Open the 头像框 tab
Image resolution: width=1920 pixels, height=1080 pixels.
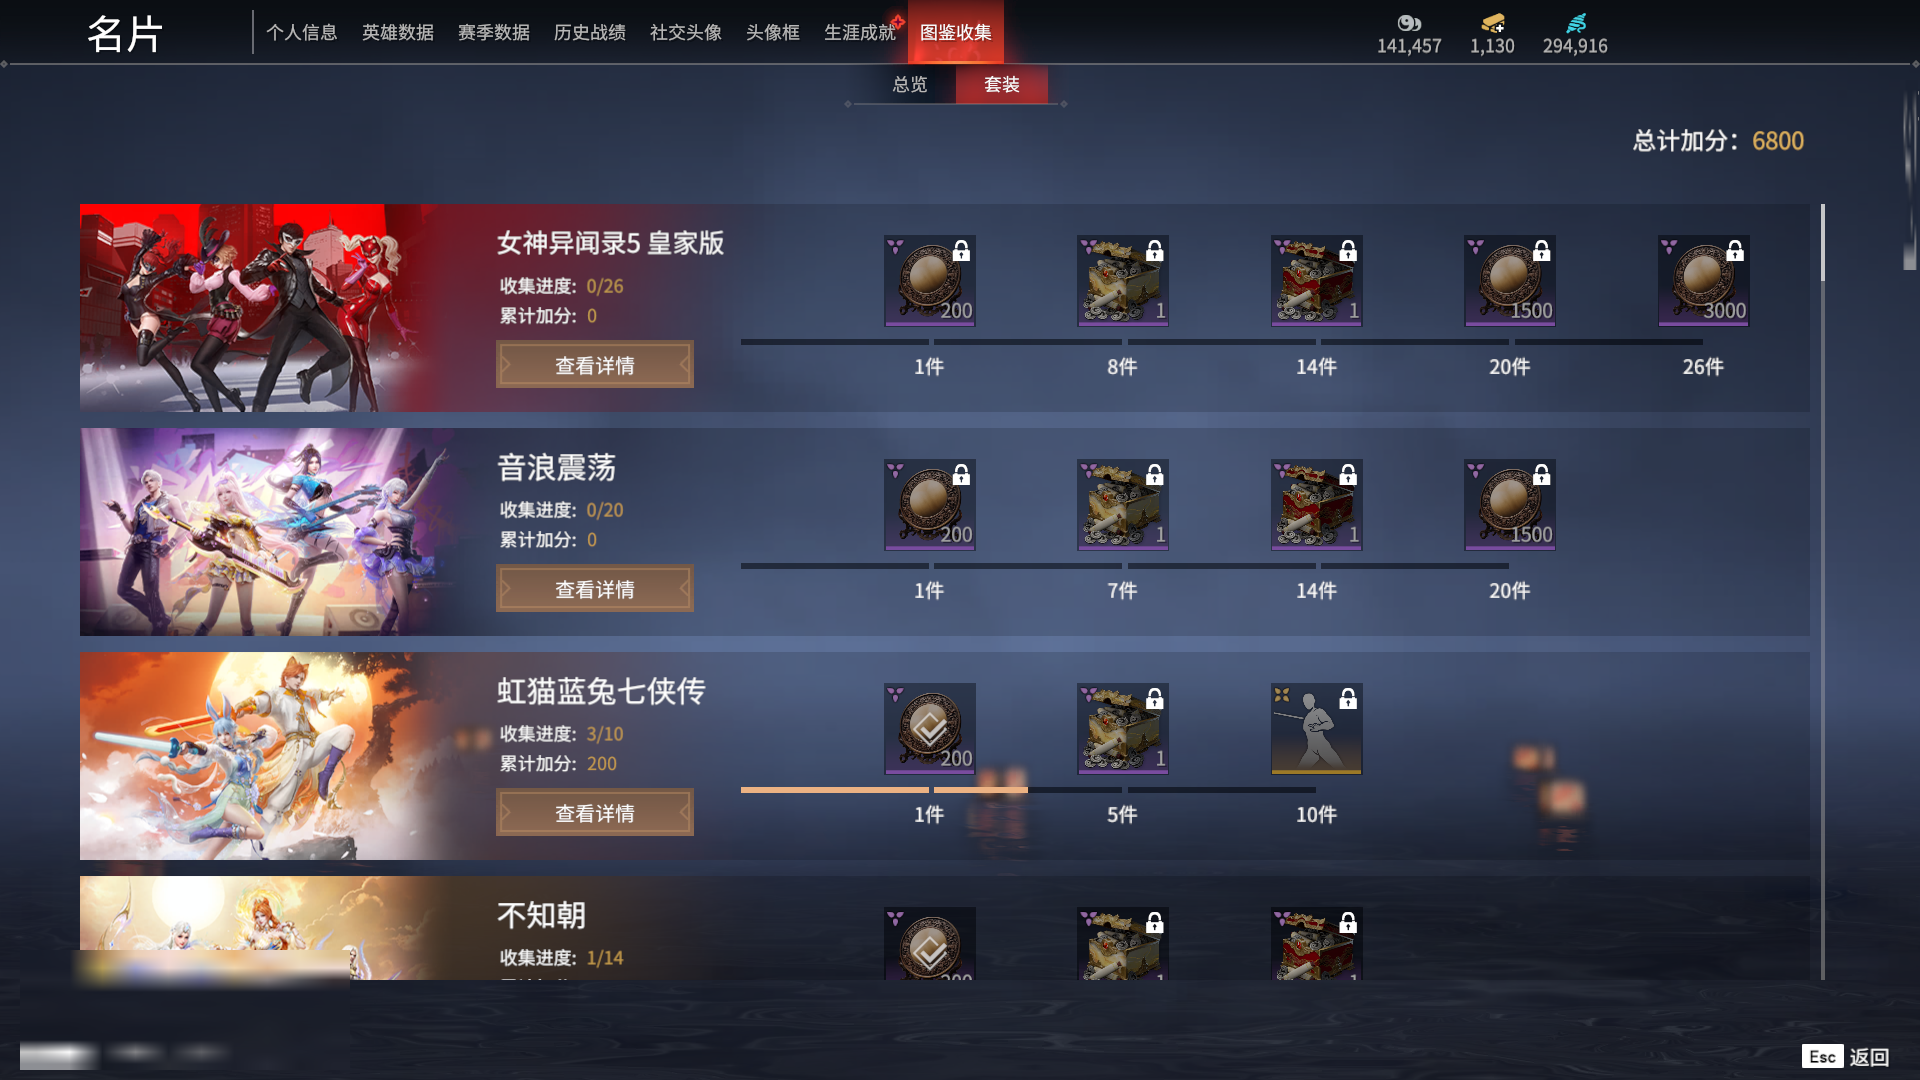tap(772, 32)
